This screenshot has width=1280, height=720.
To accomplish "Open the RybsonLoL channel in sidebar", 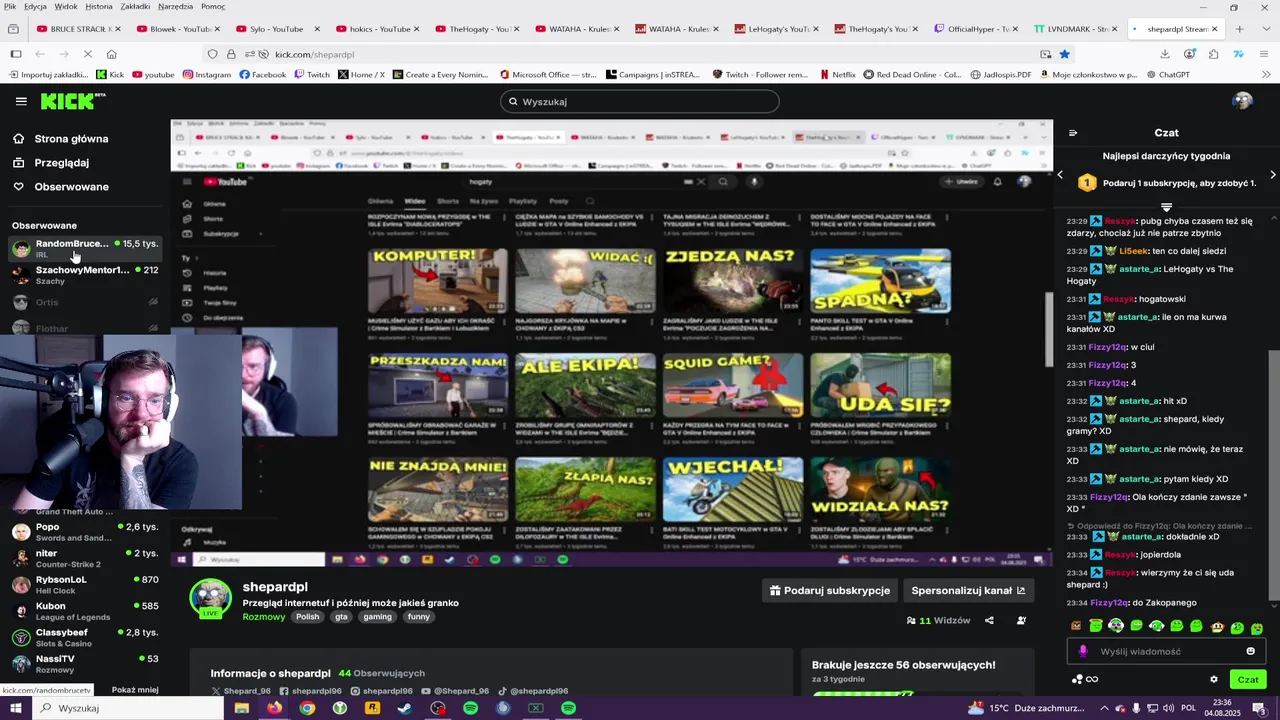I will coord(85,584).
